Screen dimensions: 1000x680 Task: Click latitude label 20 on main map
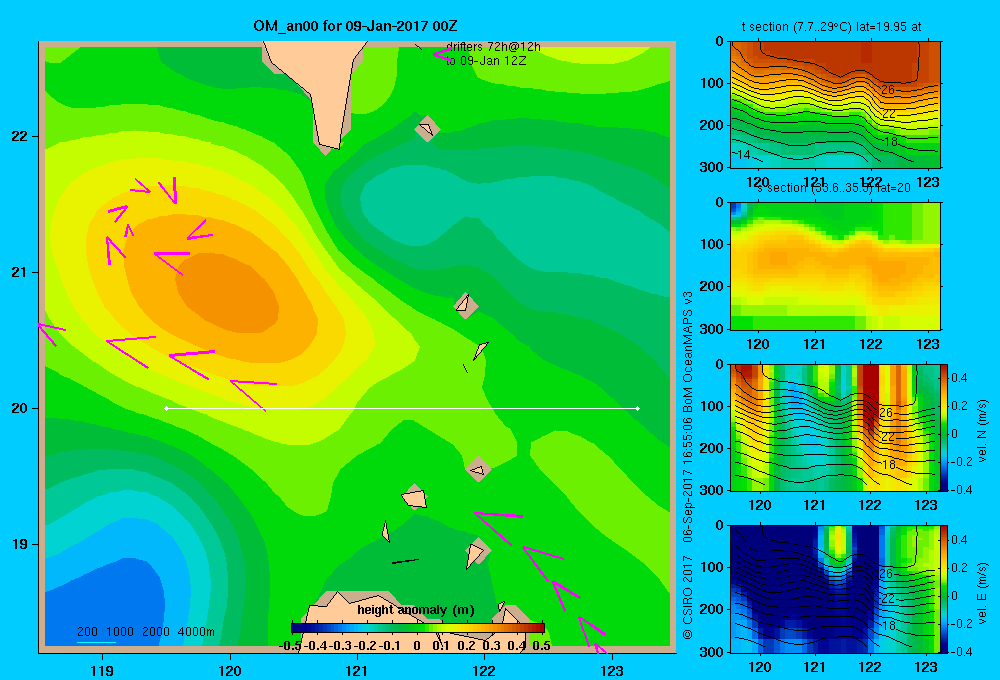click(x=20, y=408)
